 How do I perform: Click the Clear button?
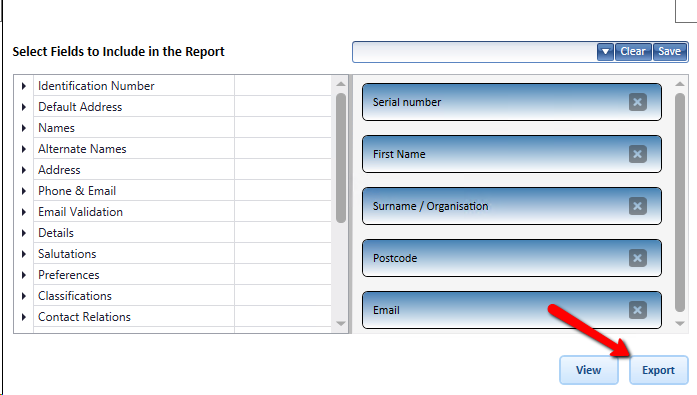(x=633, y=52)
